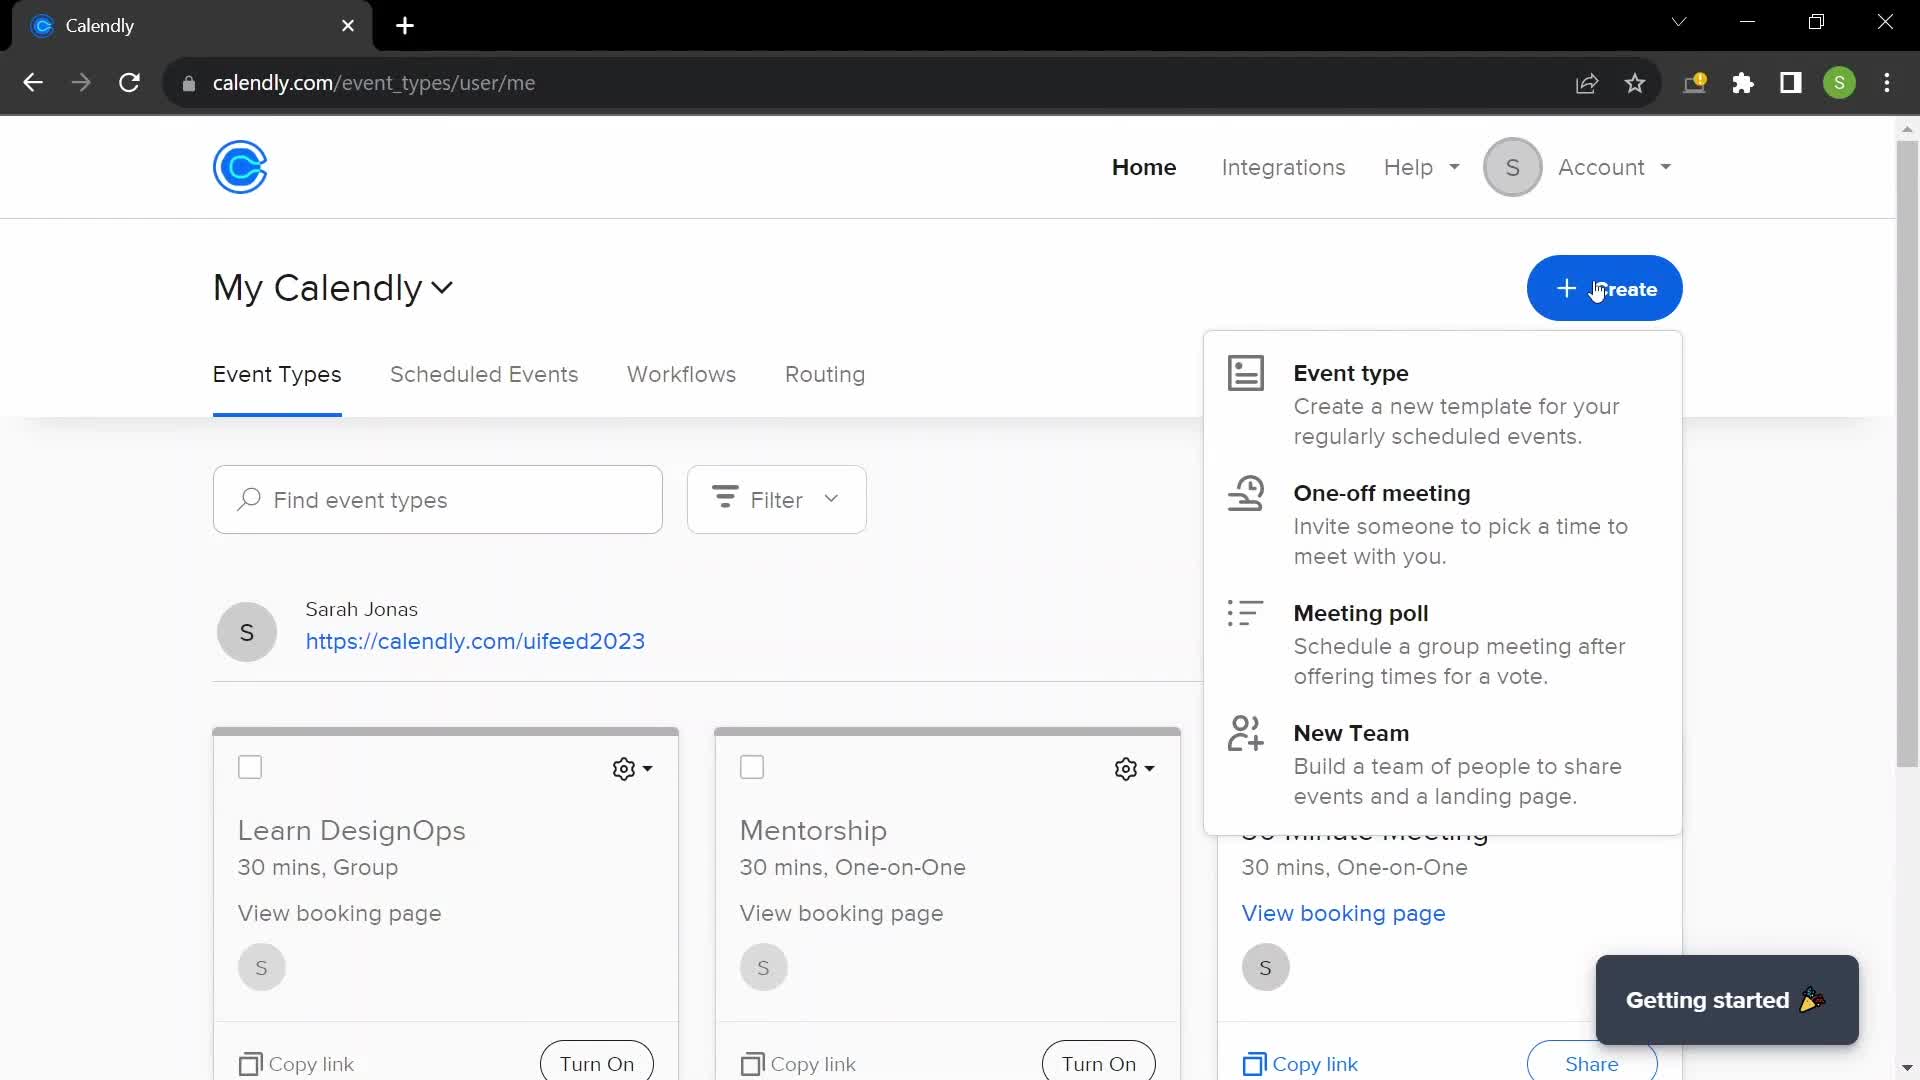Reload the browser page
The height and width of the screenshot is (1080, 1920).
(129, 83)
